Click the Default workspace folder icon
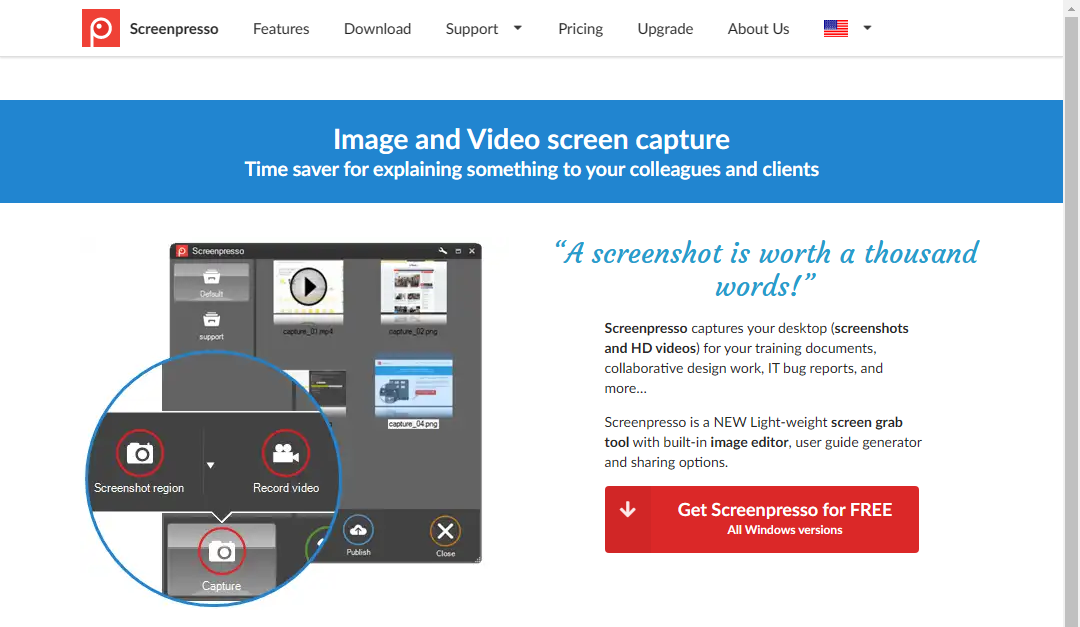The height and width of the screenshot is (627, 1080). [211, 277]
